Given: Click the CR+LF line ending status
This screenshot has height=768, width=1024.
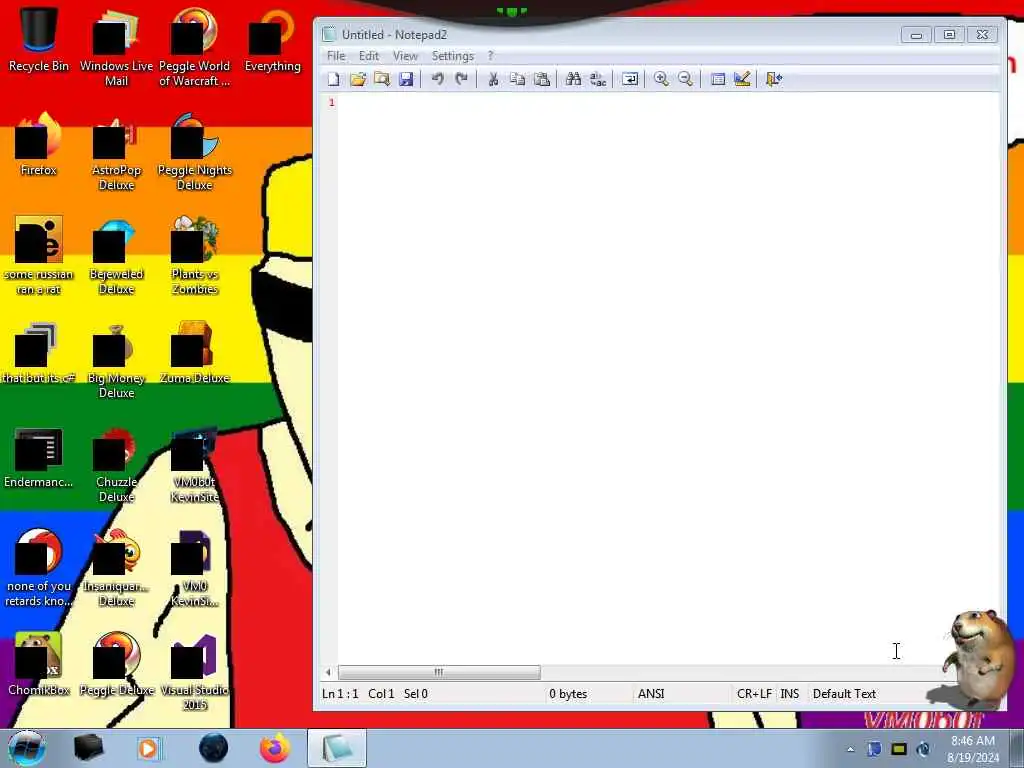Looking at the screenshot, I should [x=754, y=694].
